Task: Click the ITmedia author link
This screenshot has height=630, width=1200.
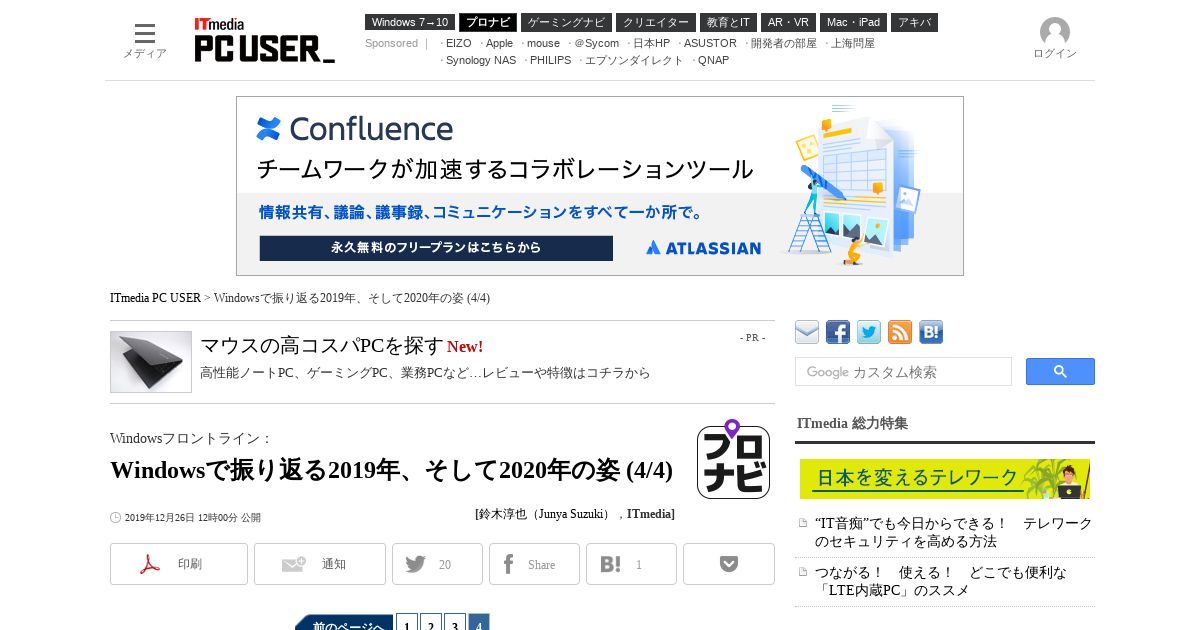Action: pos(649,514)
